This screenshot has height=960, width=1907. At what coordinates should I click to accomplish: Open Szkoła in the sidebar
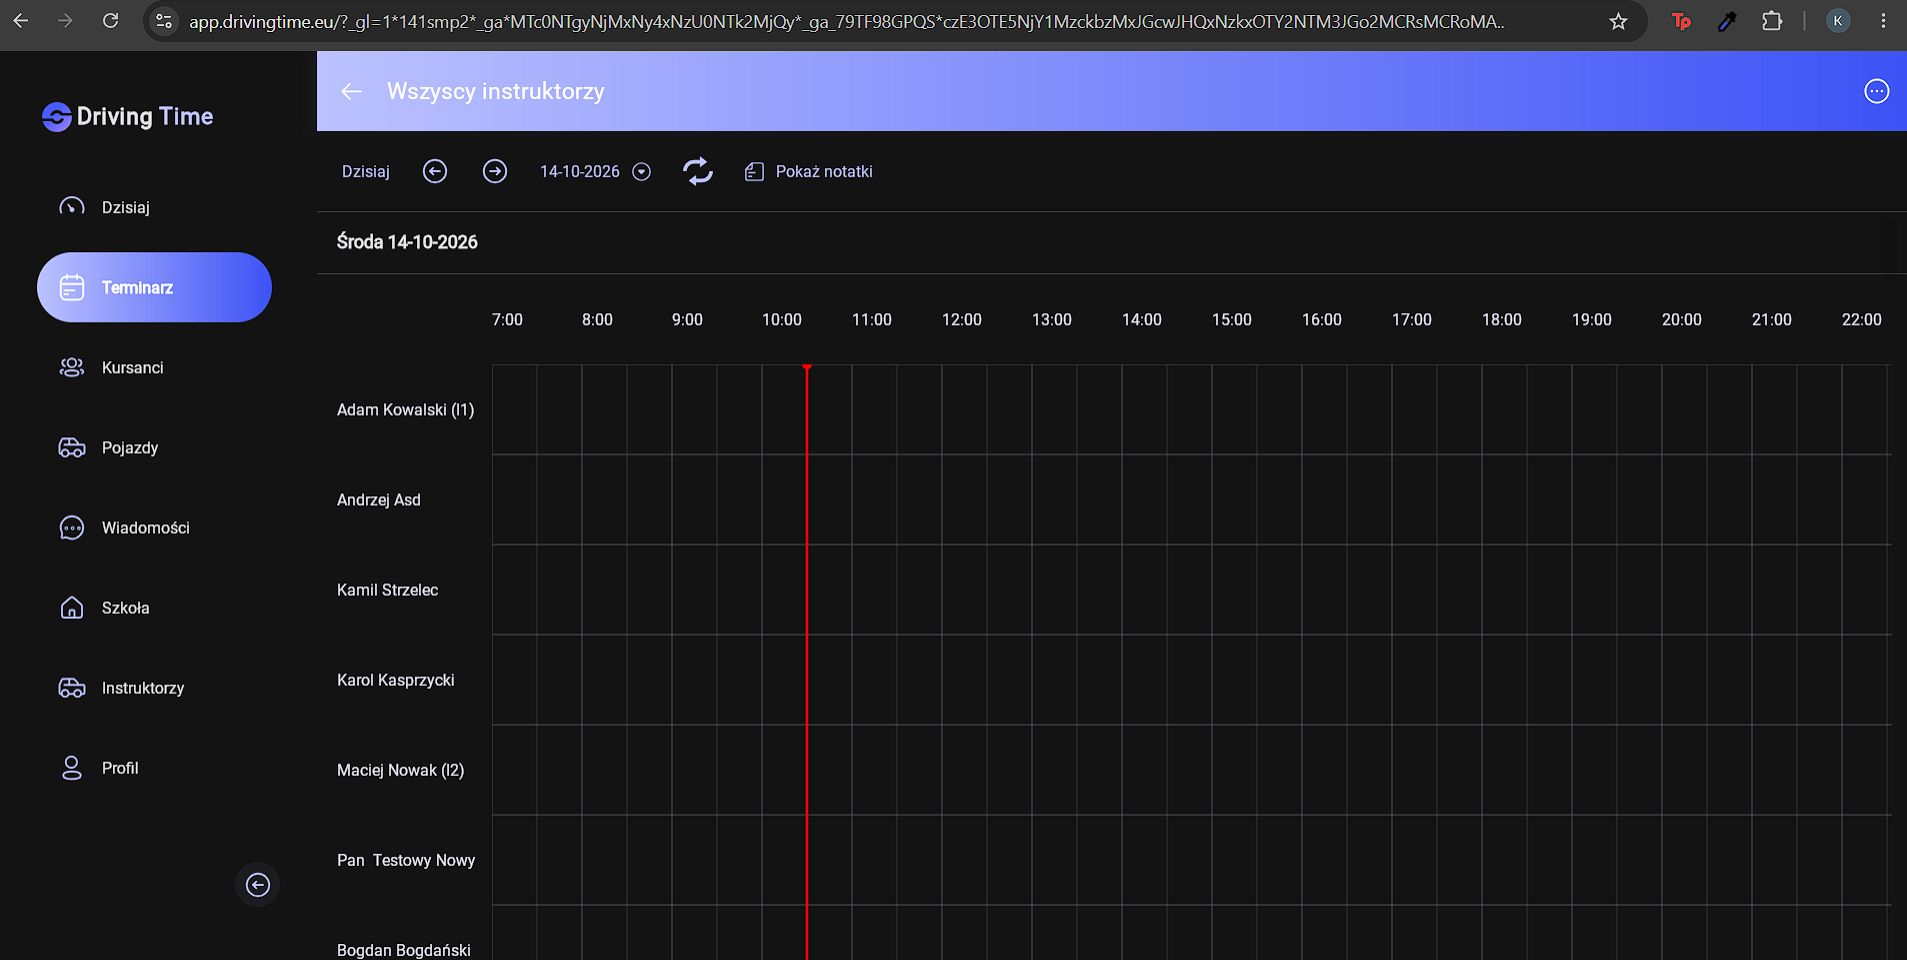[154, 607]
